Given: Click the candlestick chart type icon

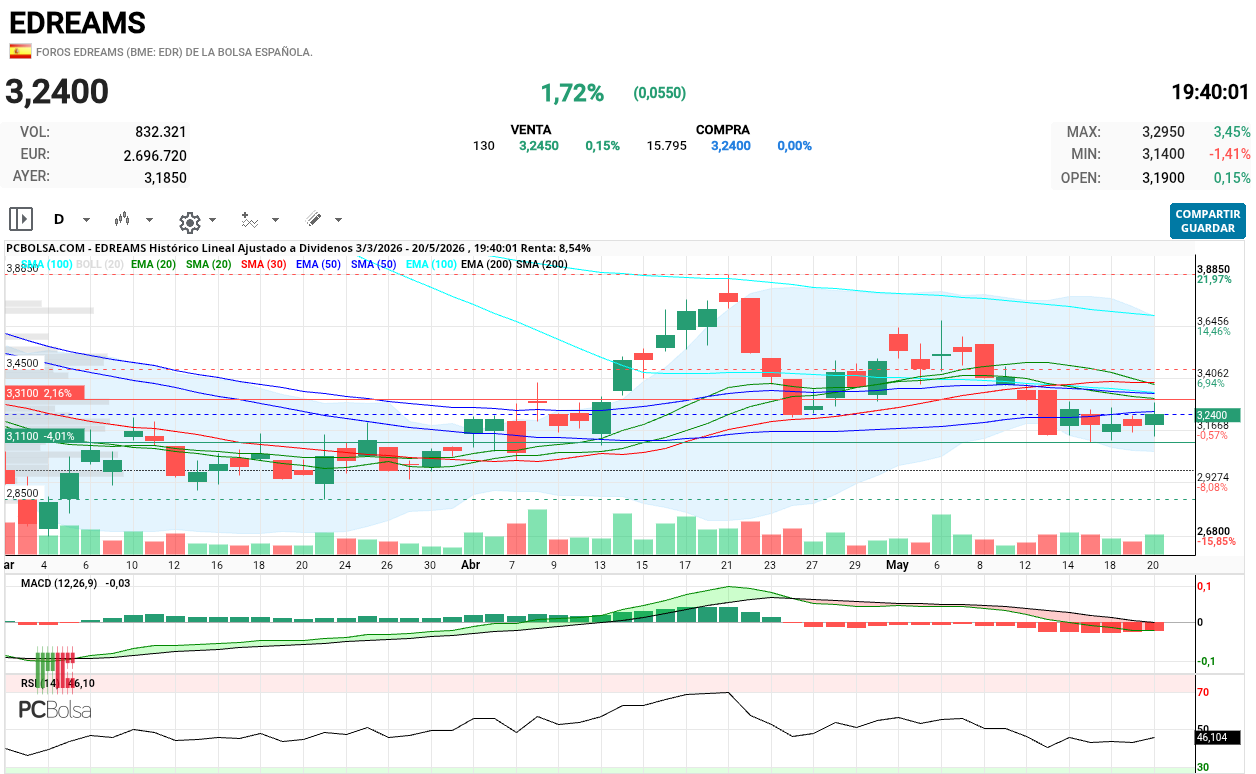Looking at the screenshot, I should [123, 219].
